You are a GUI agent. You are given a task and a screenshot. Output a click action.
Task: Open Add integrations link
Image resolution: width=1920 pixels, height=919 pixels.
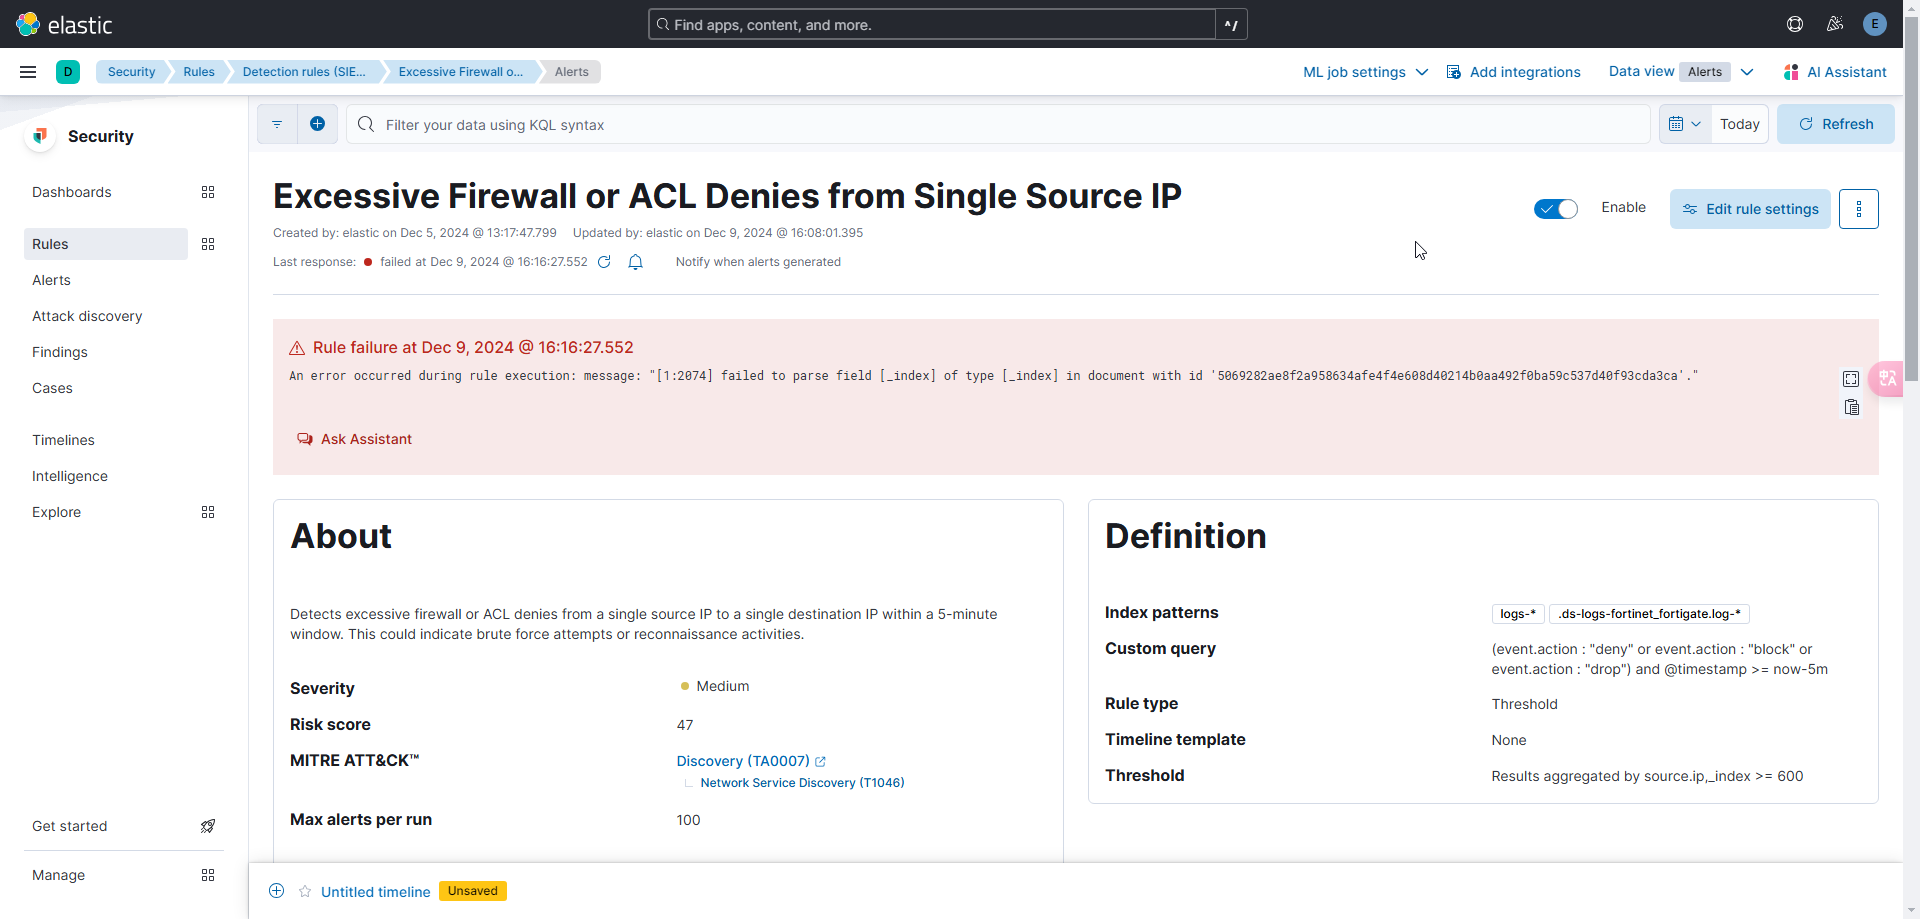pos(1525,72)
